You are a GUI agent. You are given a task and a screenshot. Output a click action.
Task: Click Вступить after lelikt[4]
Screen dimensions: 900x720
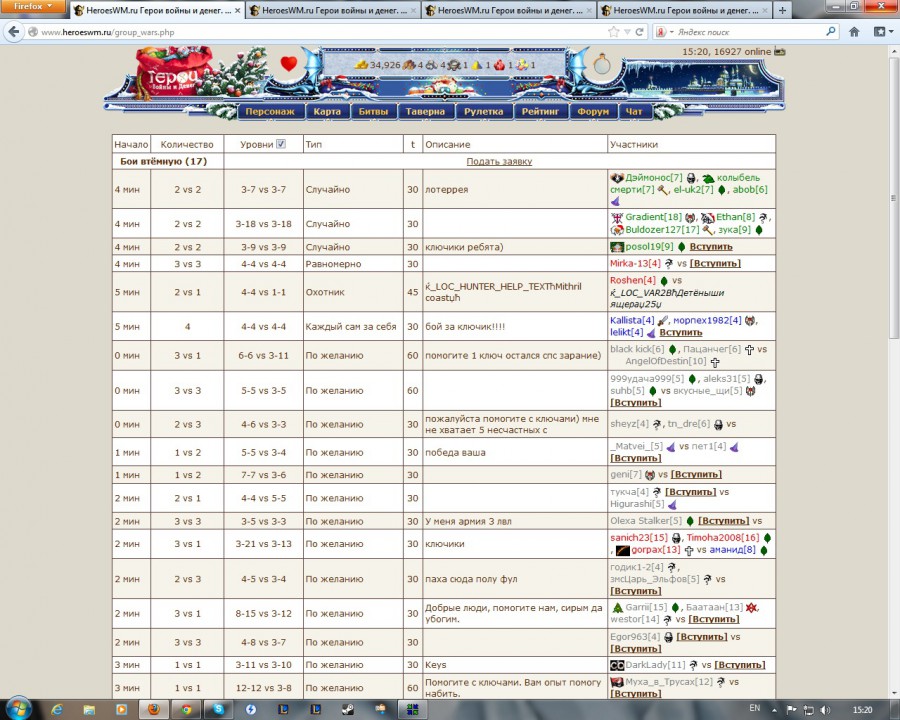tap(681, 332)
